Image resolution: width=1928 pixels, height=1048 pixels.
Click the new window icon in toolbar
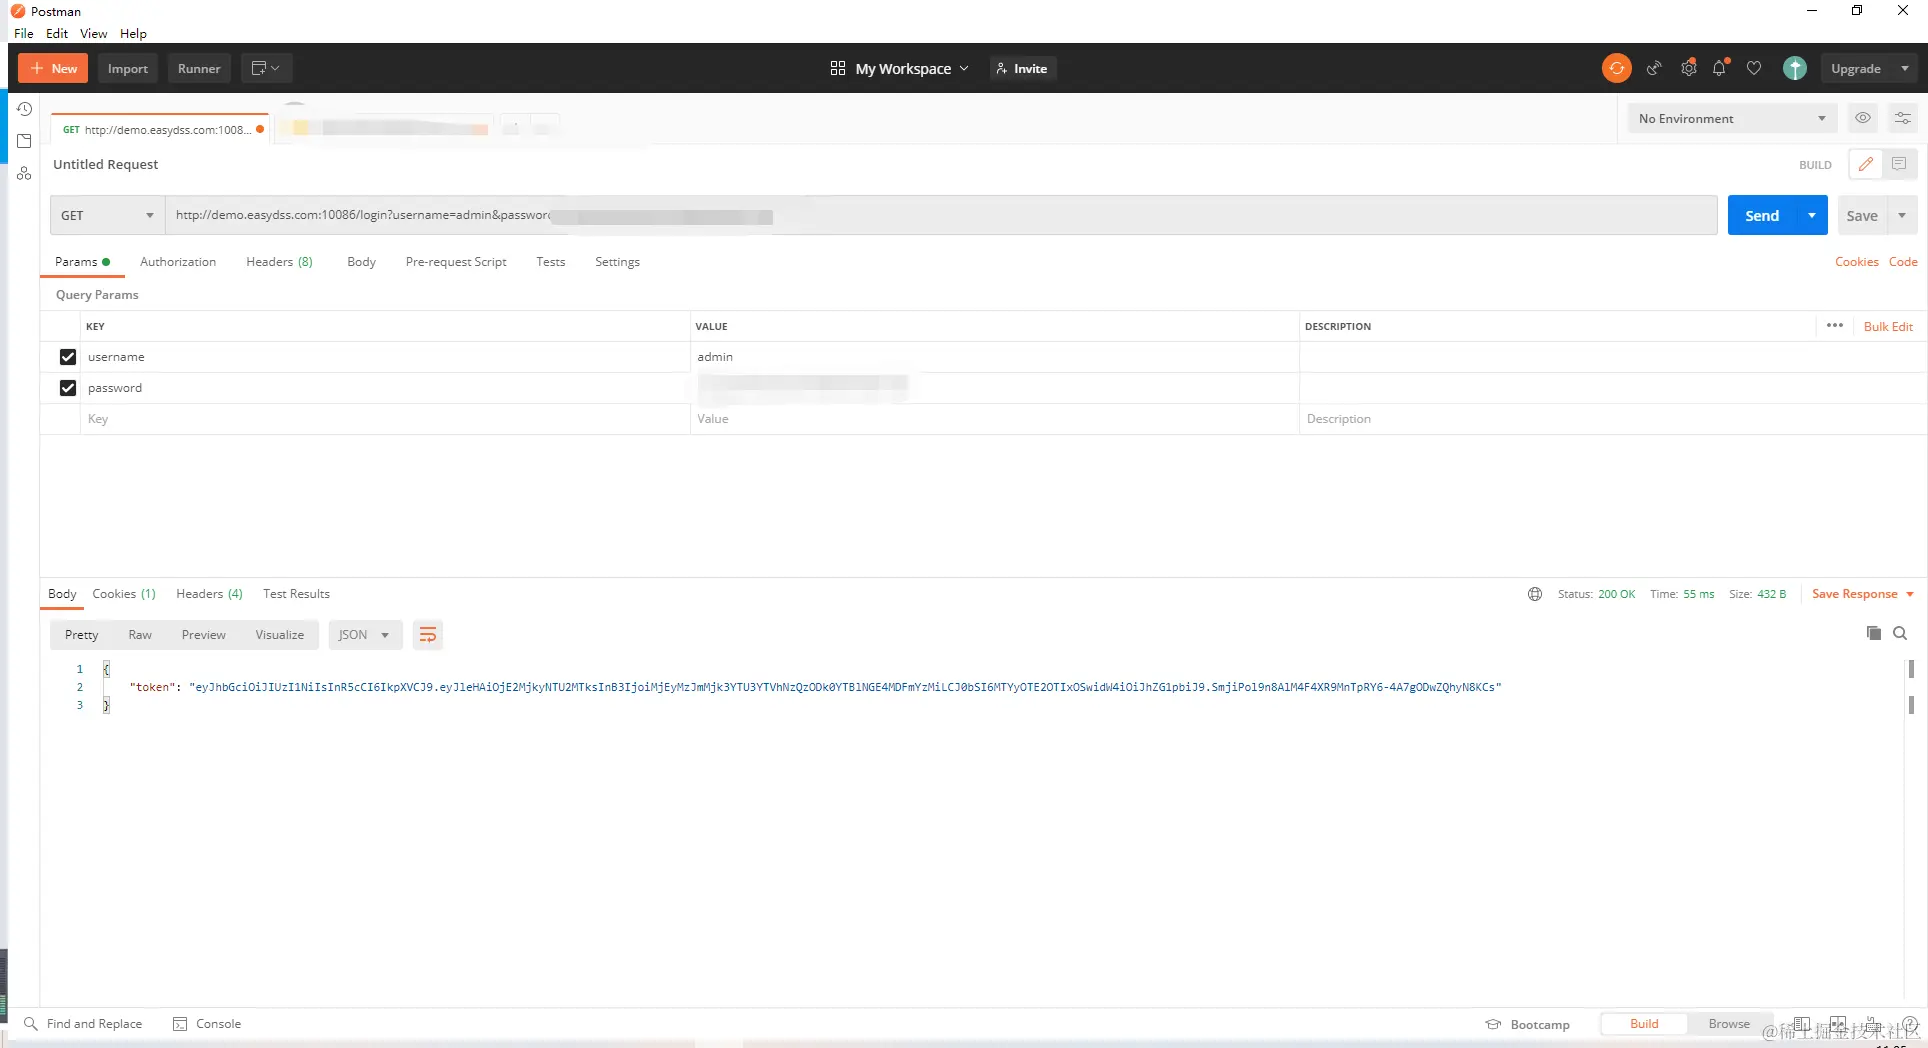point(266,68)
